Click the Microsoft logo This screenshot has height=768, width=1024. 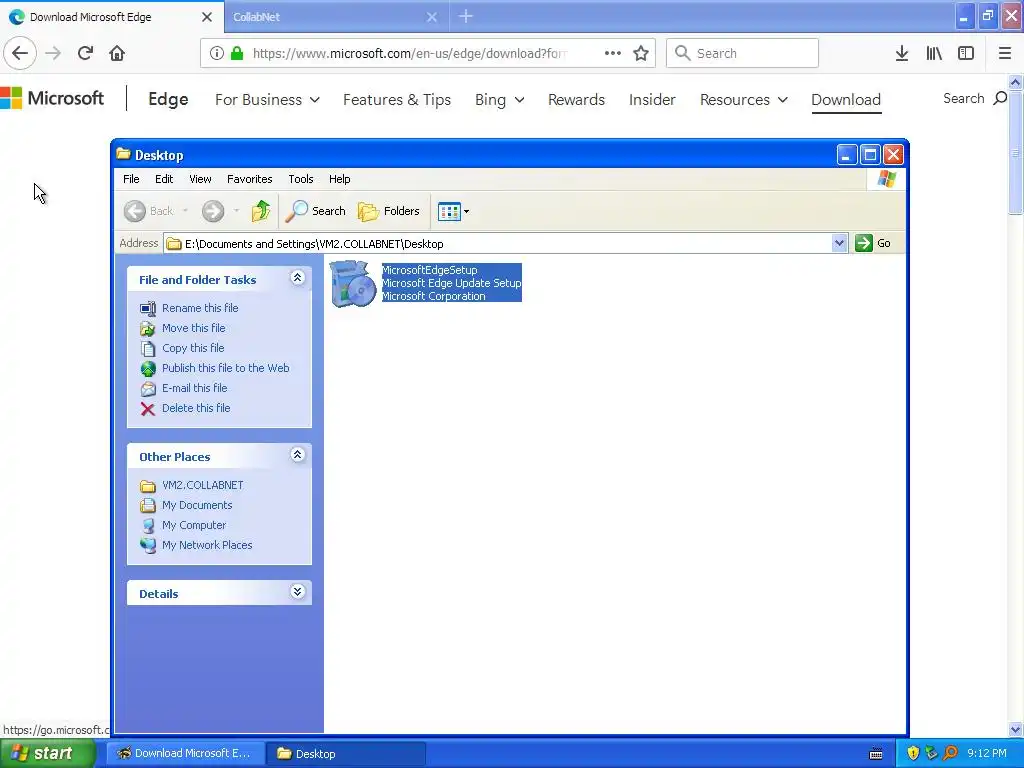[52, 99]
